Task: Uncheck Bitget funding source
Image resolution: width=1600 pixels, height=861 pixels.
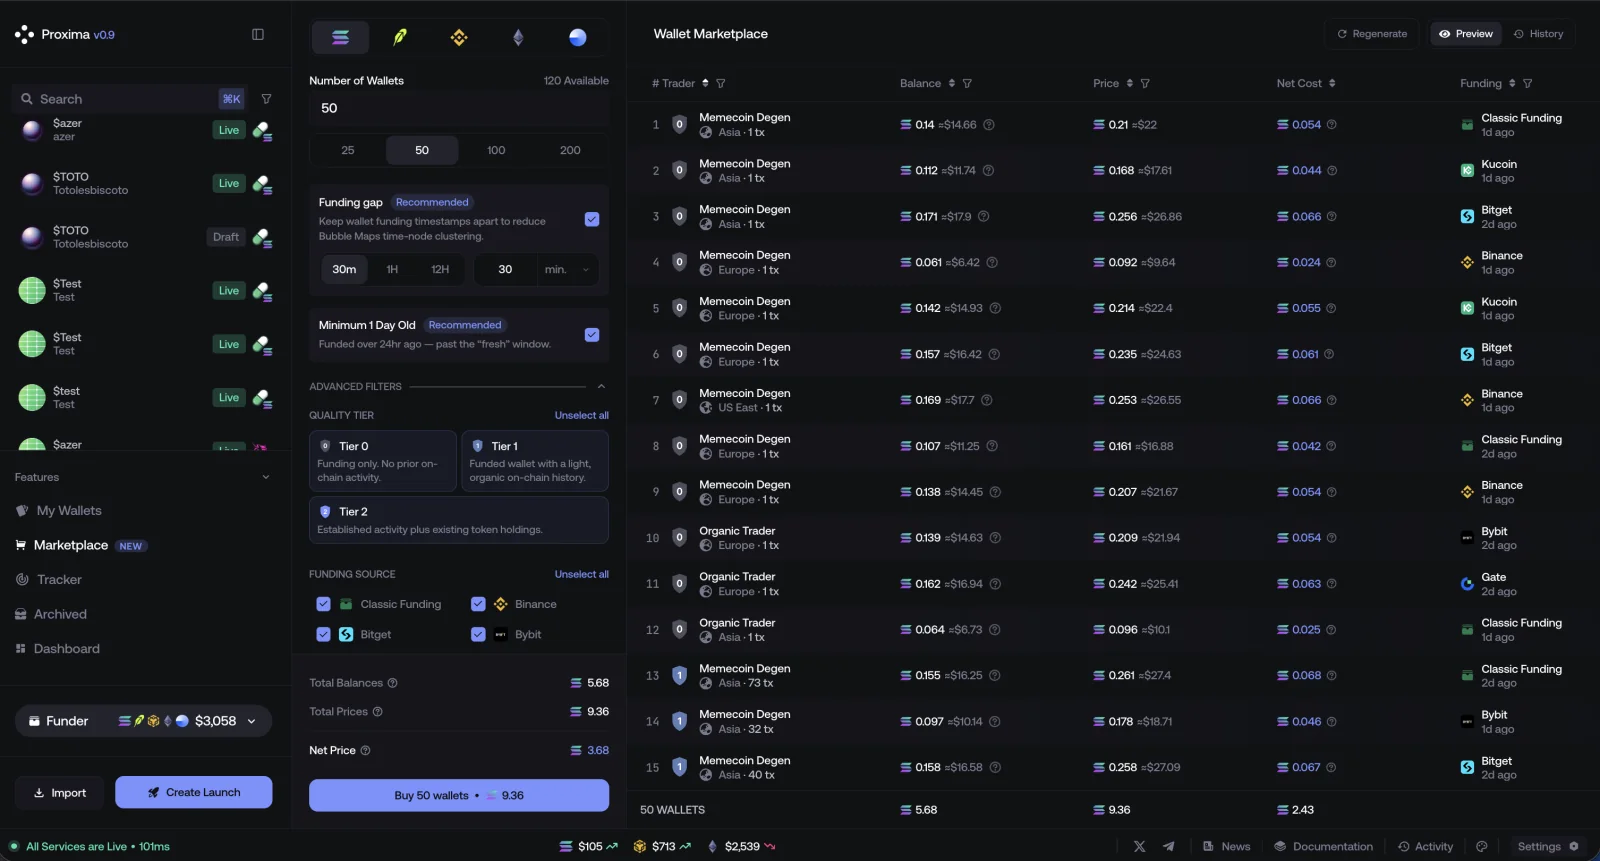Action: point(323,634)
